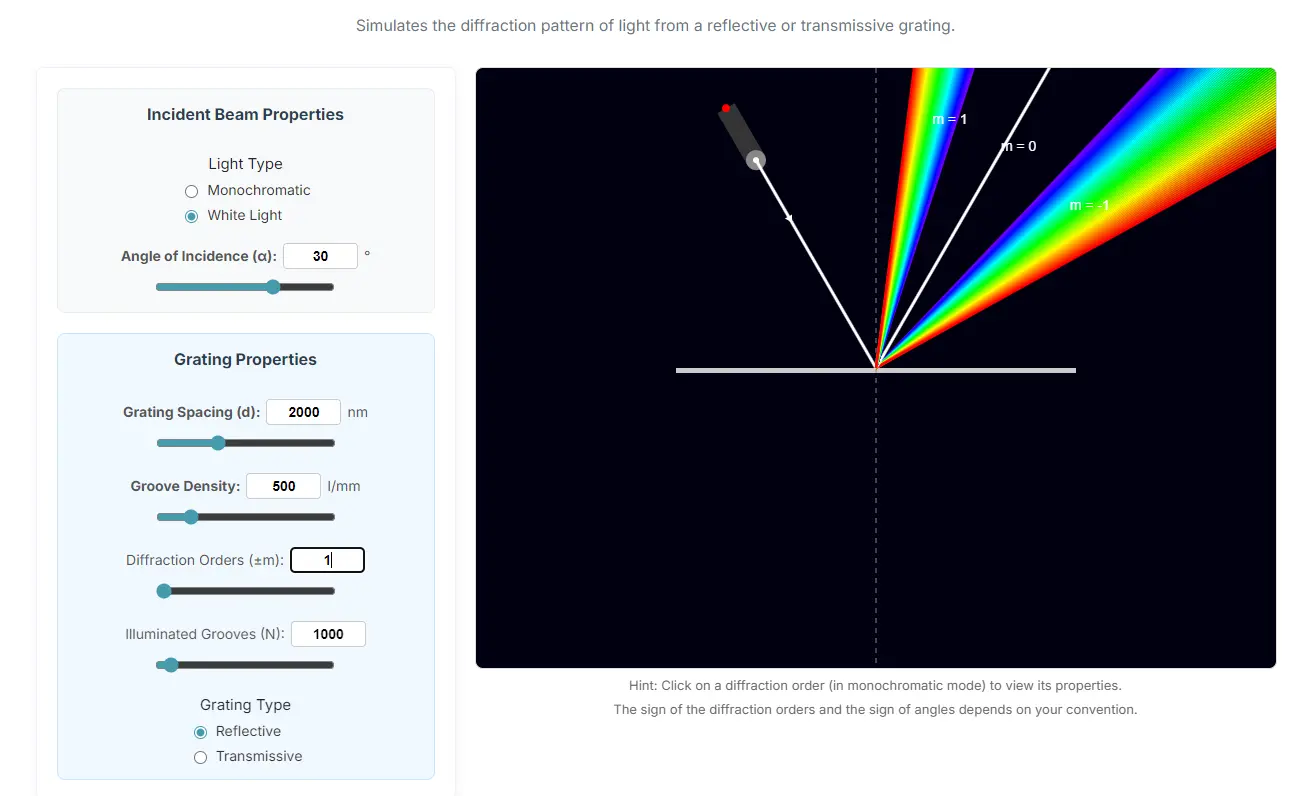Click the Groove Density value box
The width and height of the screenshot is (1312, 796).
(x=283, y=486)
